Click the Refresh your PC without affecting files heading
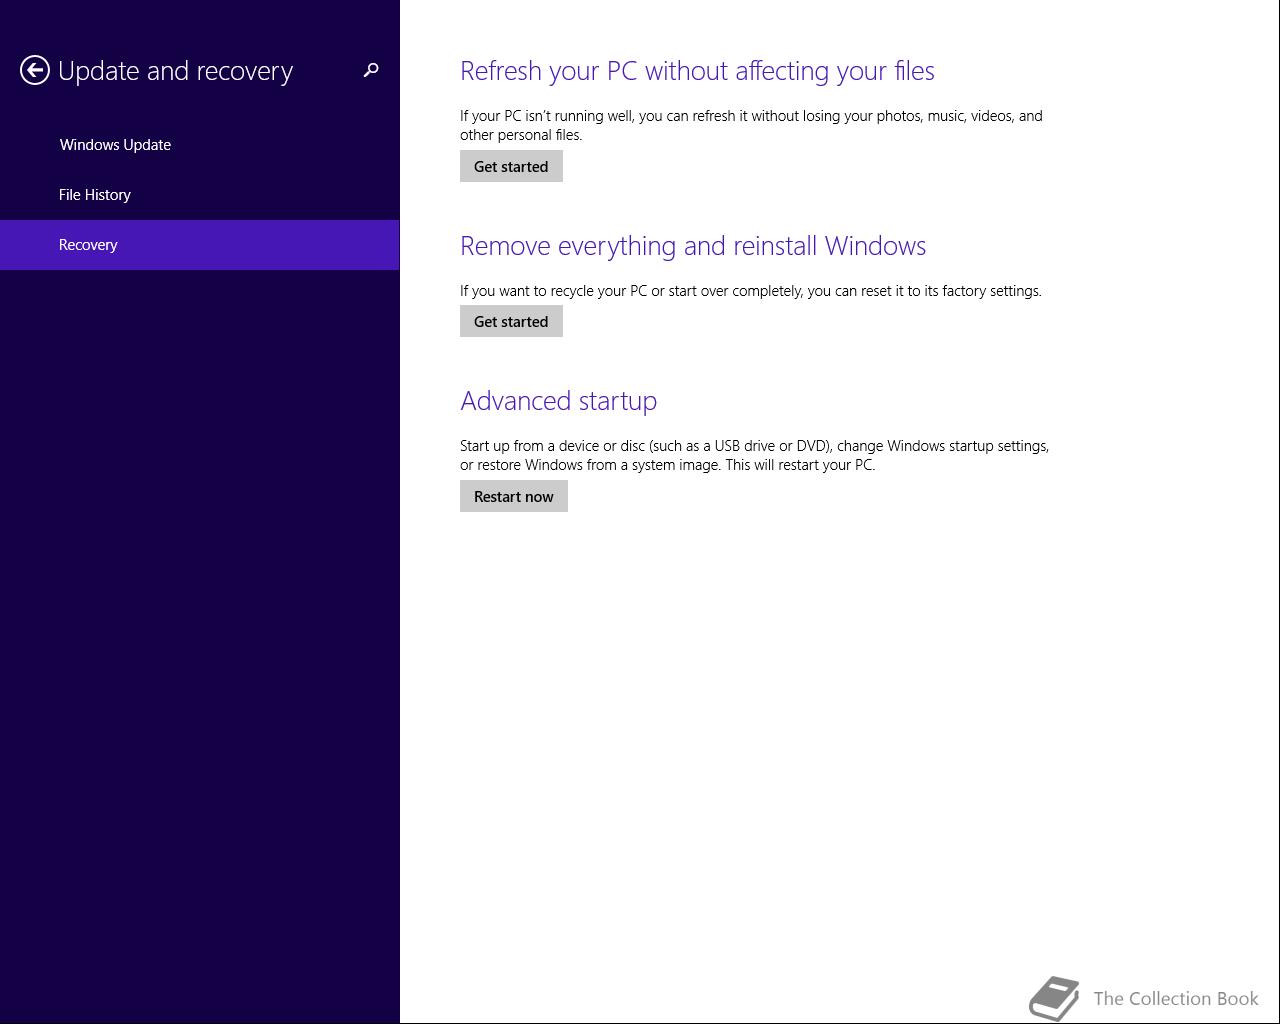 697,71
